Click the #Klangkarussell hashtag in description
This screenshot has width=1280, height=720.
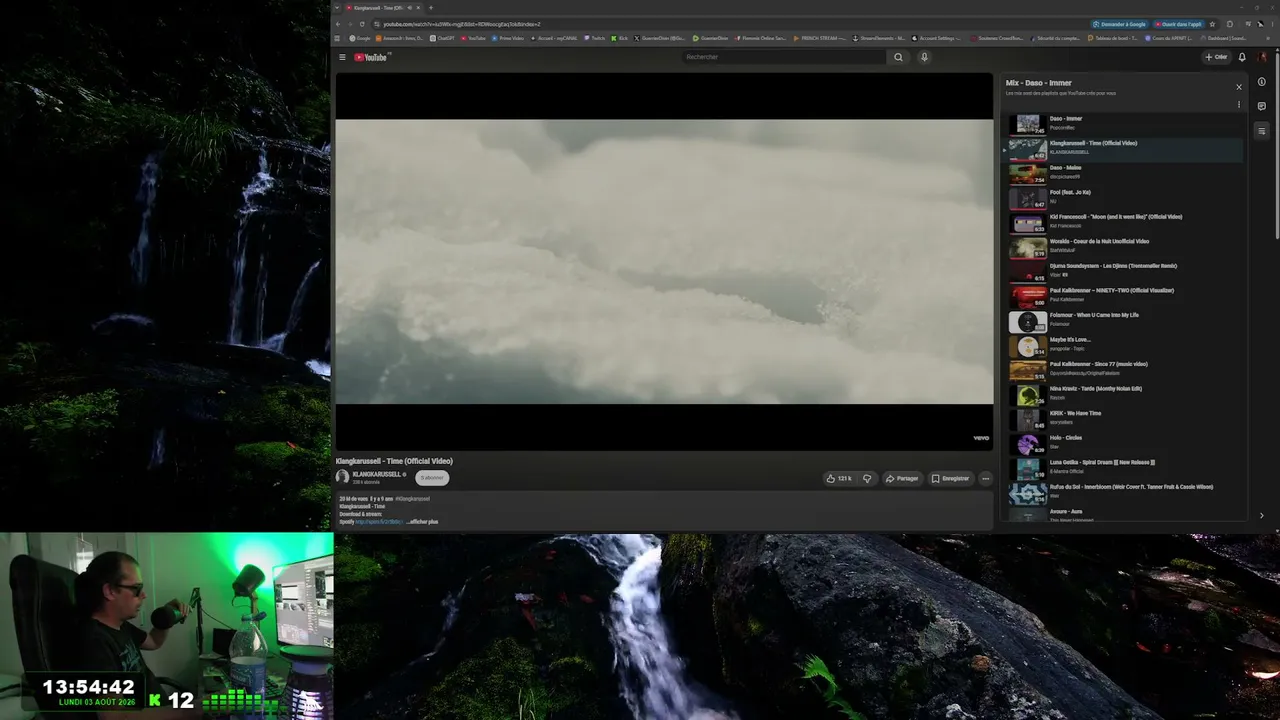tap(412, 498)
